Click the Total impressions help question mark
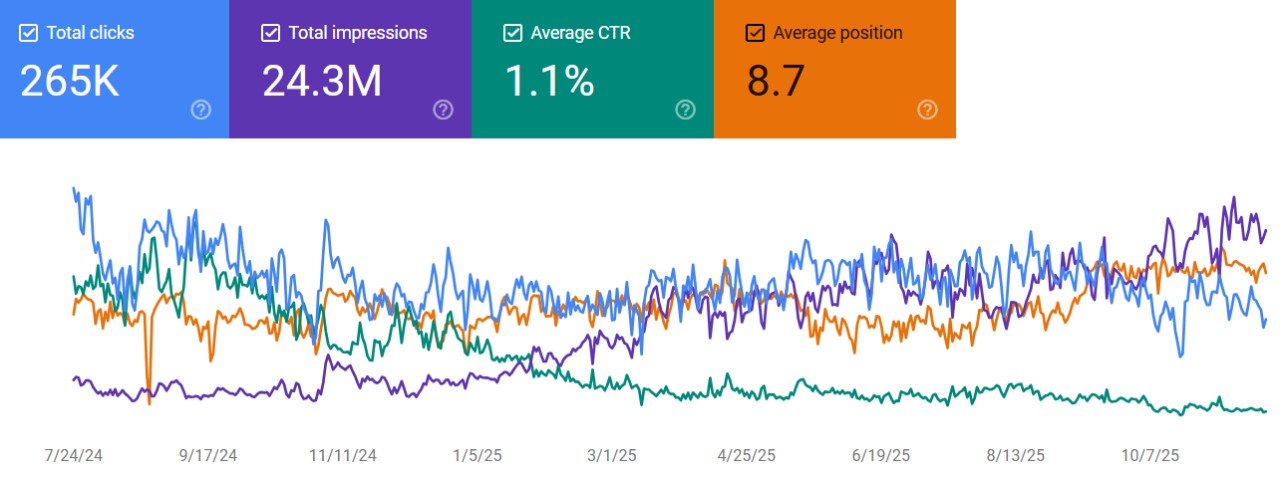 pyautogui.click(x=443, y=110)
